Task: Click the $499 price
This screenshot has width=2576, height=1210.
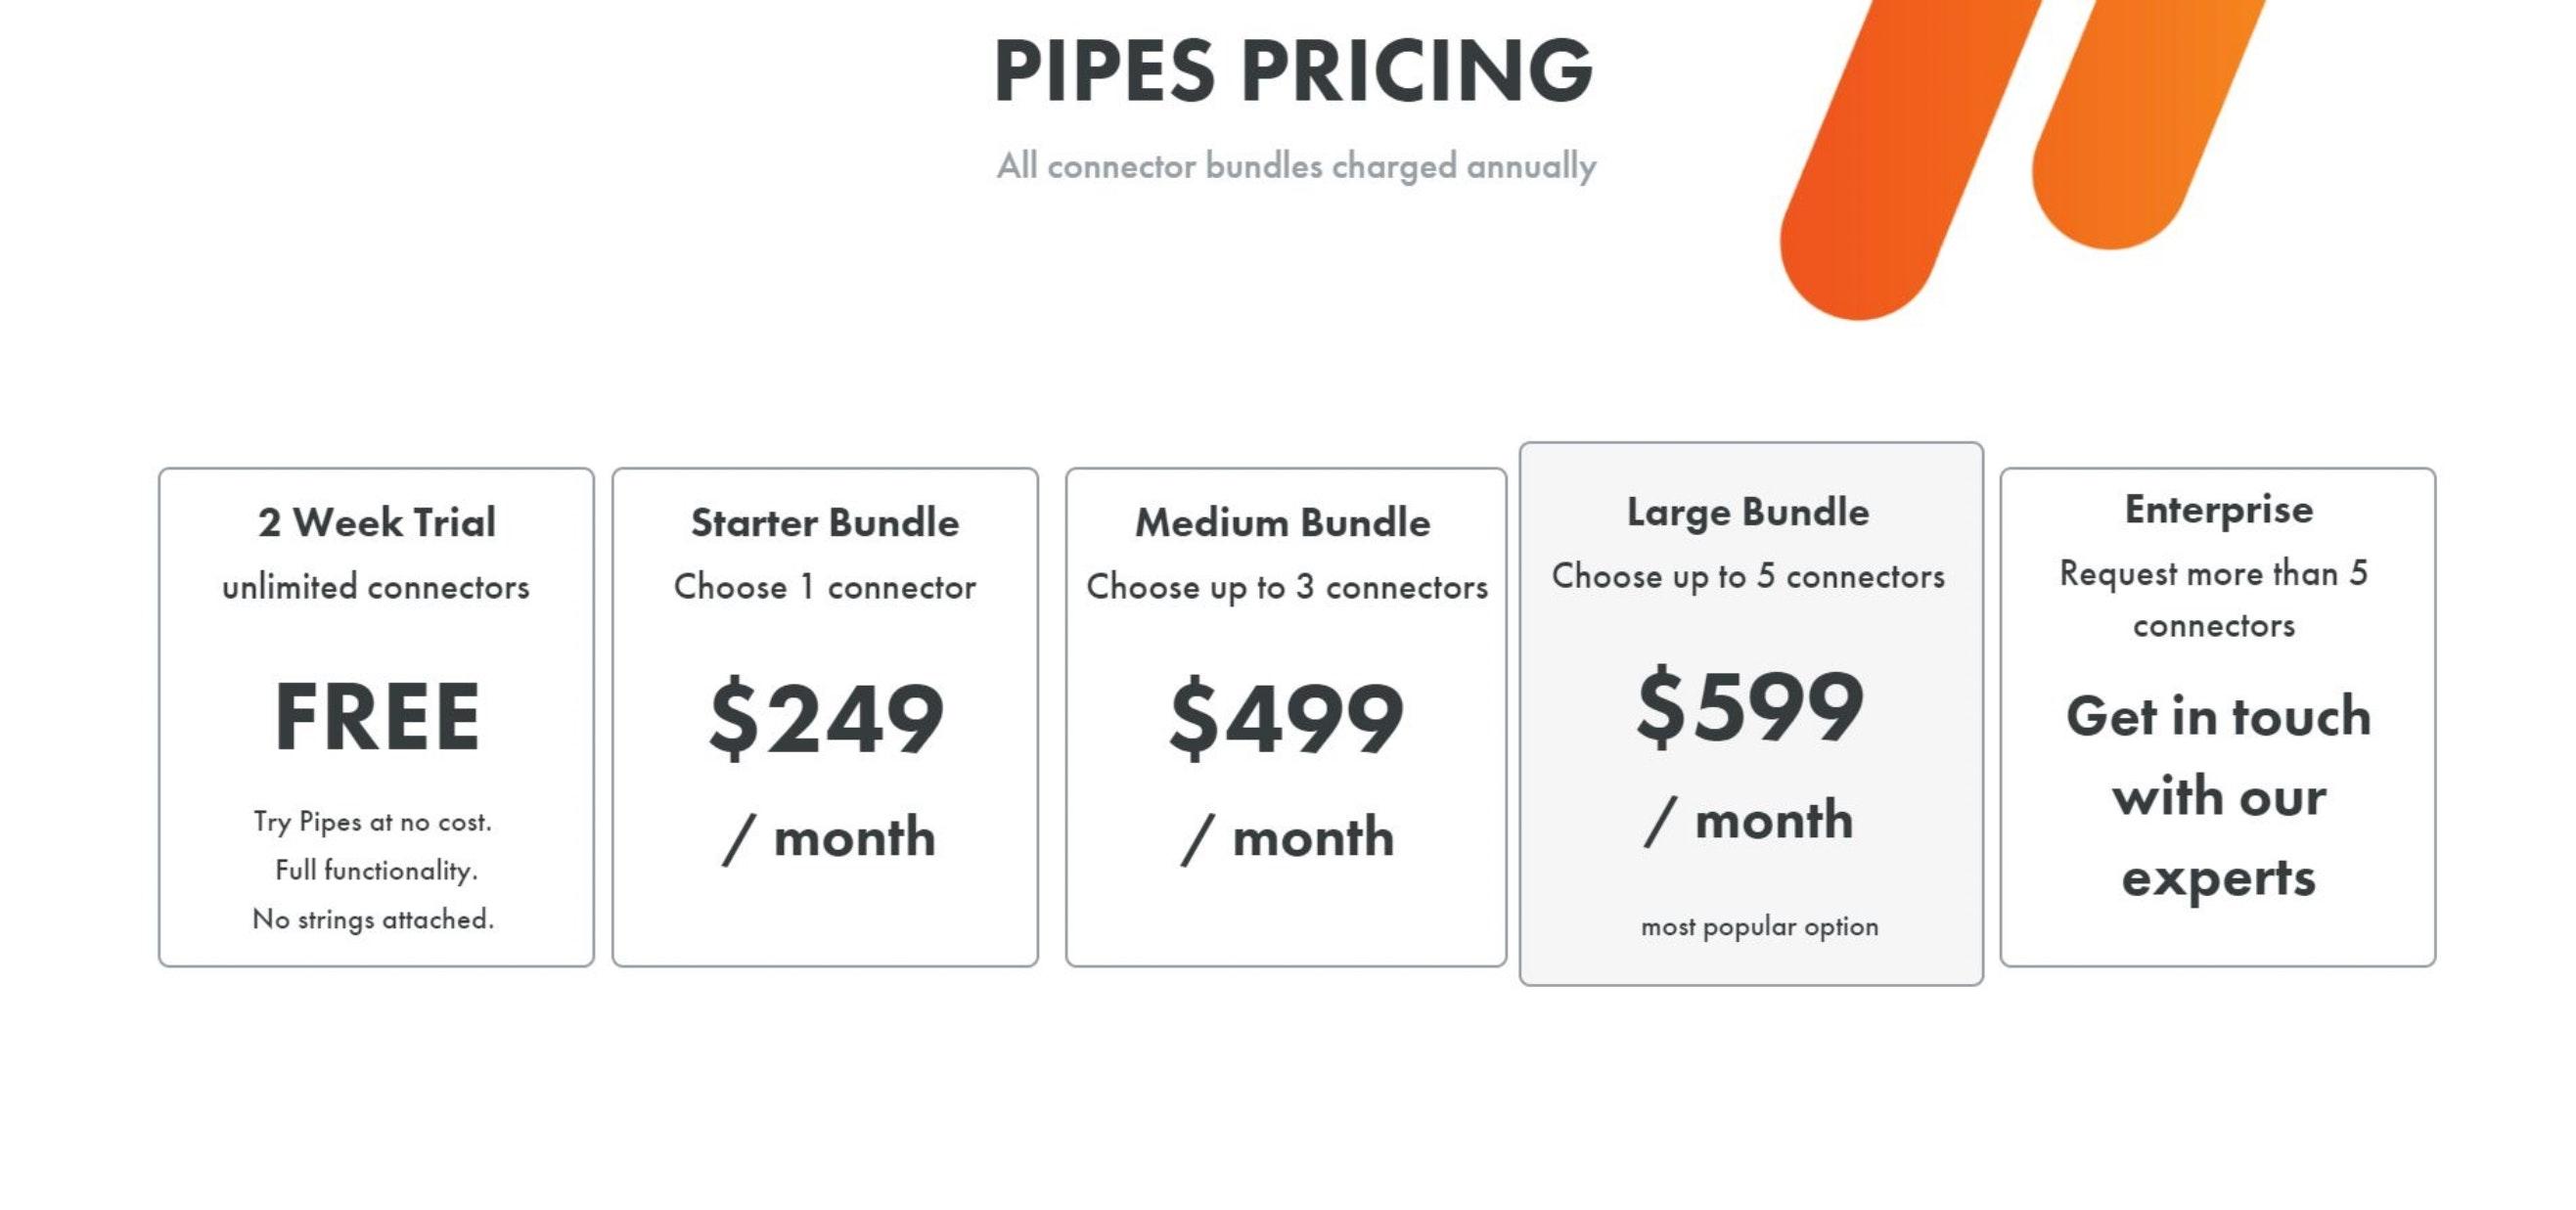Action: (x=1286, y=718)
